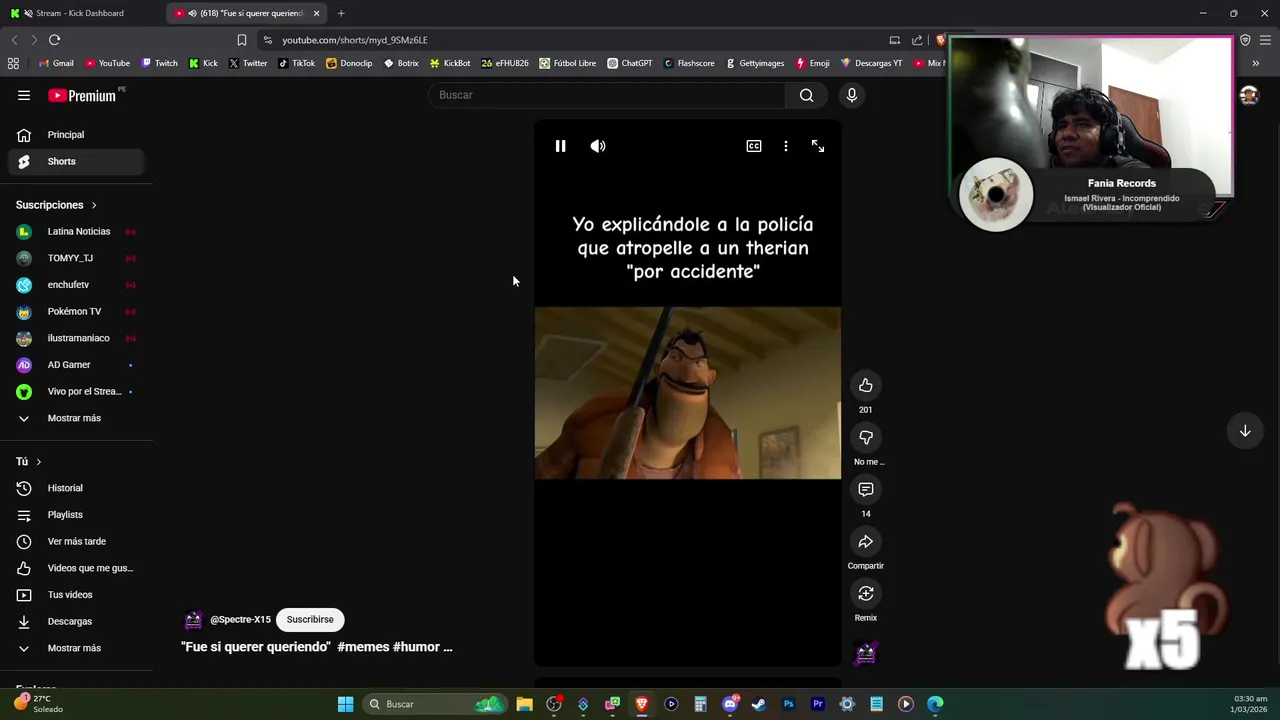Click the address bar URL
This screenshot has height=720, width=1280.
355,40
